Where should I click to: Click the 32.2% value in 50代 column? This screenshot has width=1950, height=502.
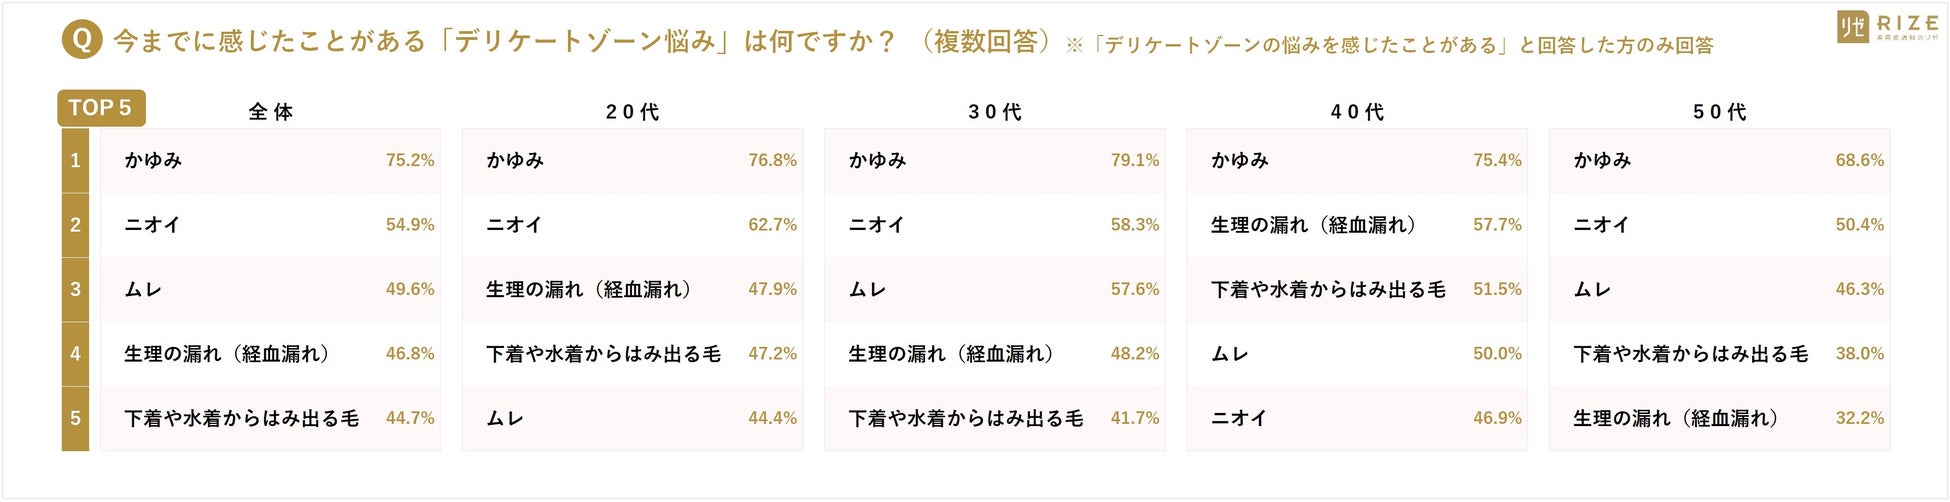pyautogui.click(x=1859, y=418)
